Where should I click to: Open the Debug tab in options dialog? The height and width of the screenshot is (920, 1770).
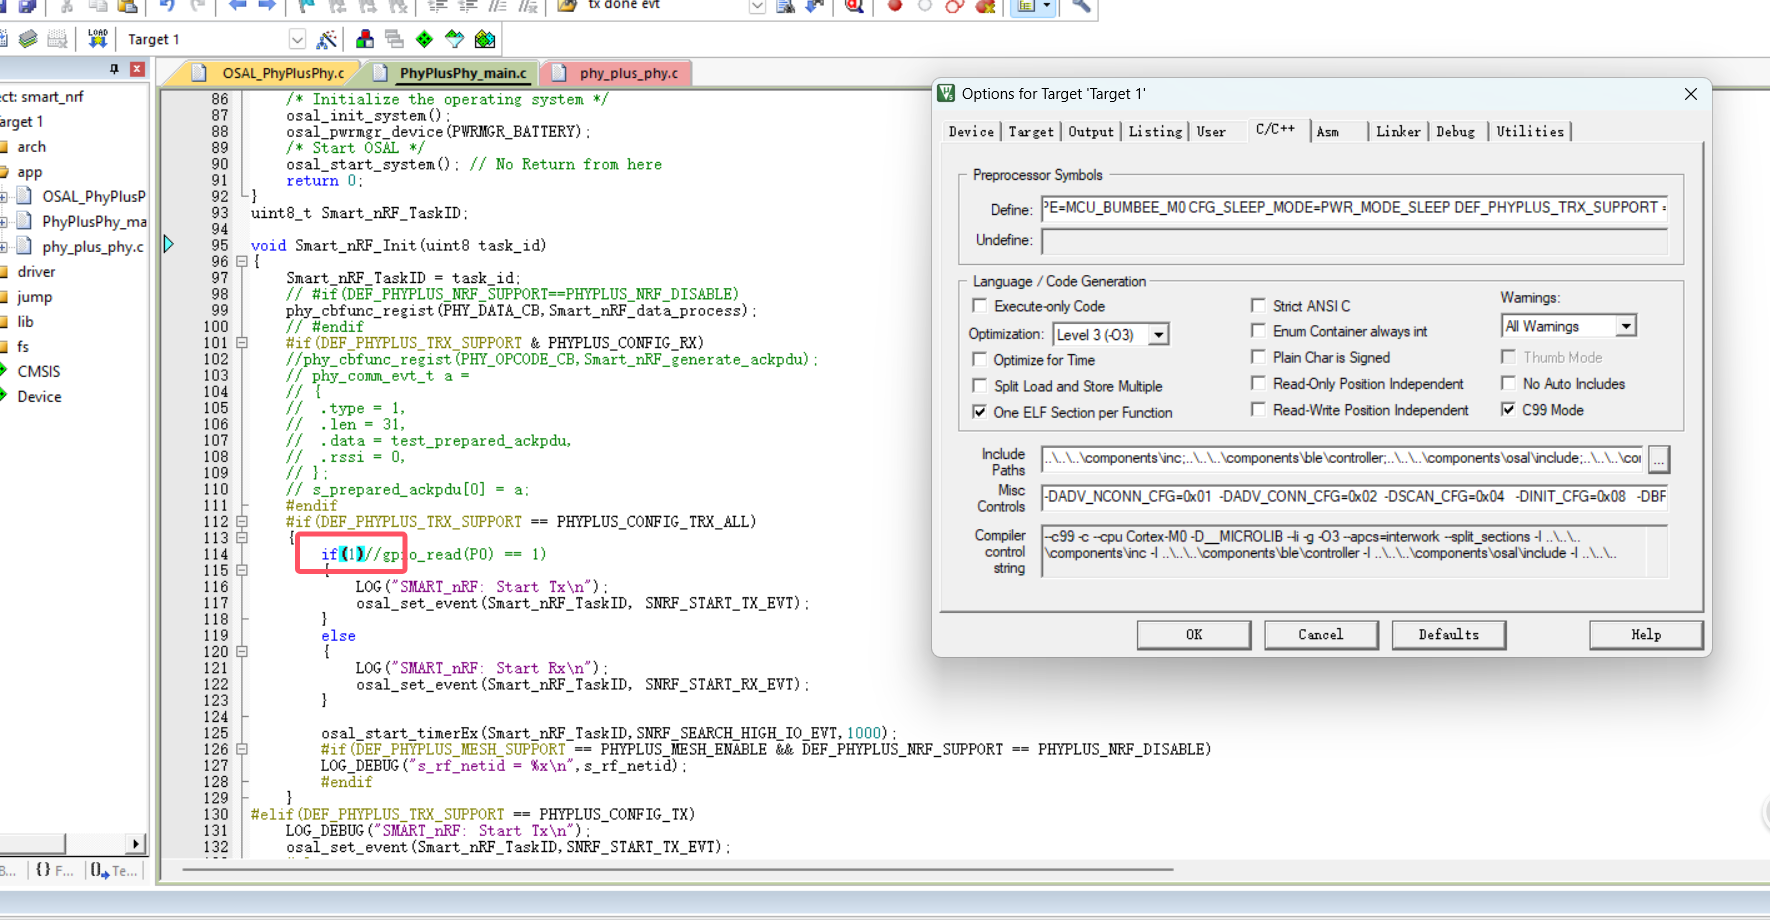coord(1456,132)
